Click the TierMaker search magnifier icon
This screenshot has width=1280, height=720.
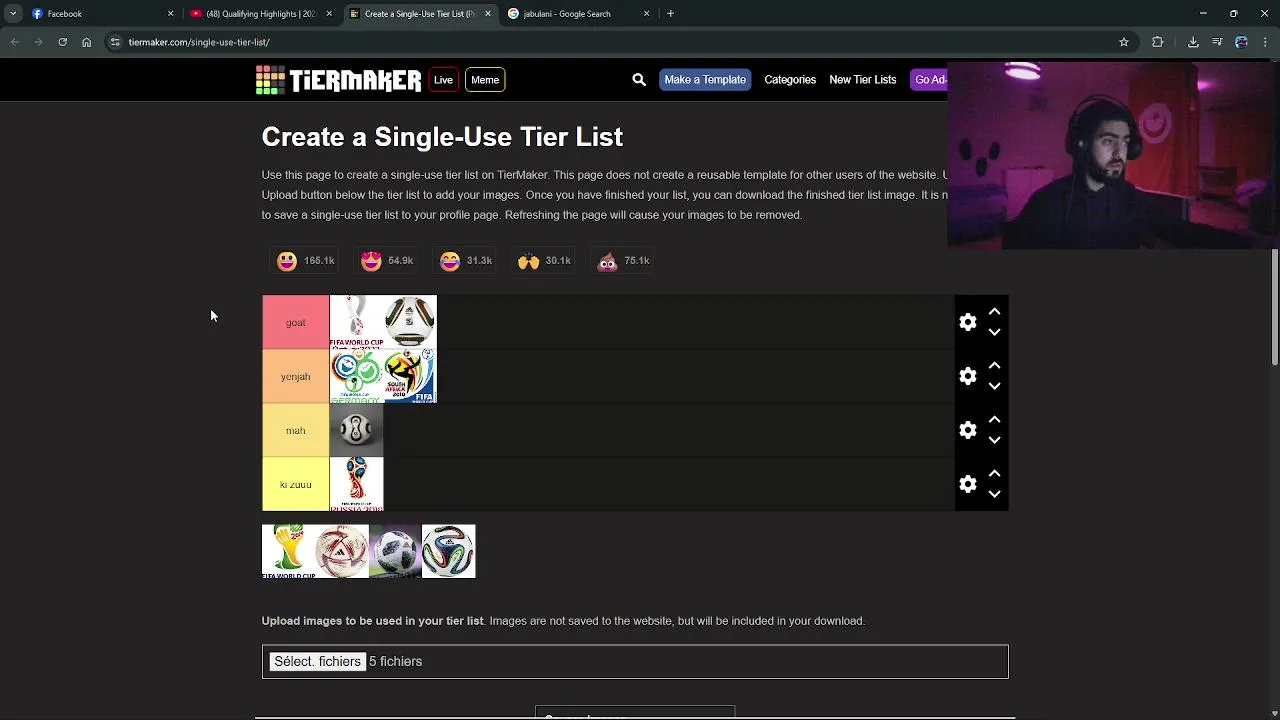tap(639, 80)
